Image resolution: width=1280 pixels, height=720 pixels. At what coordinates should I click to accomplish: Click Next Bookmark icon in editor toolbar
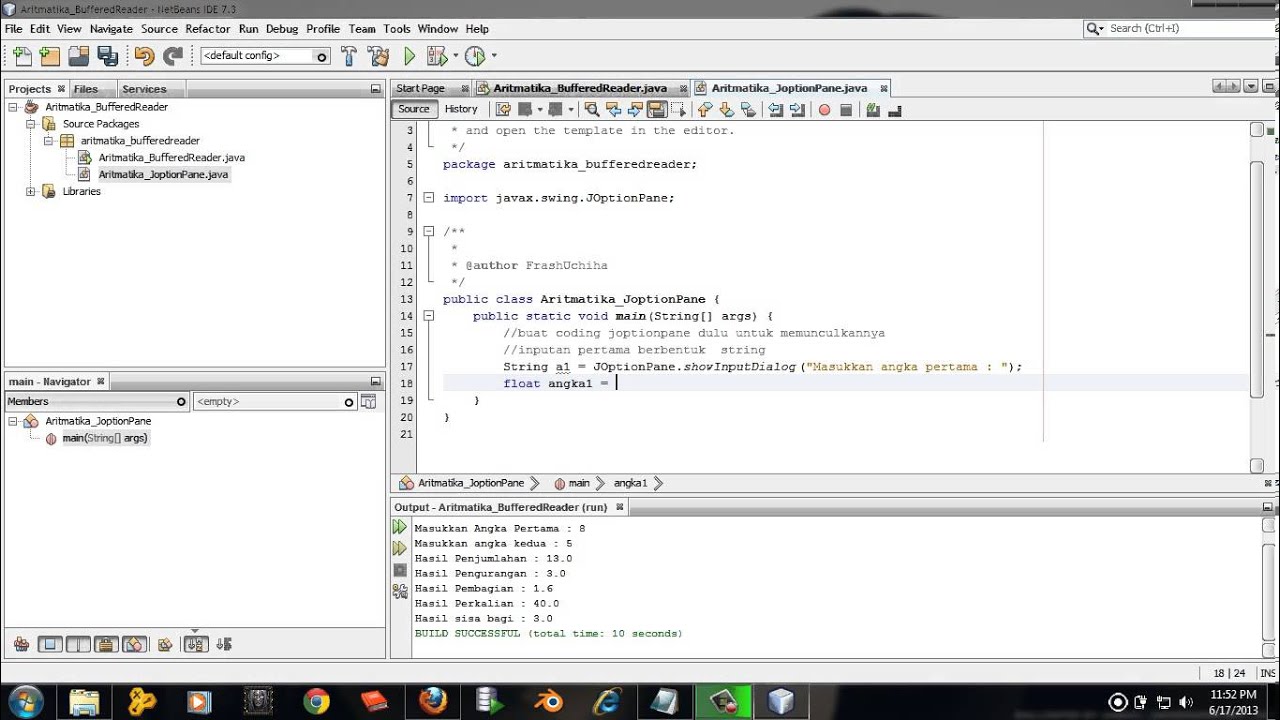pos(726,110)
